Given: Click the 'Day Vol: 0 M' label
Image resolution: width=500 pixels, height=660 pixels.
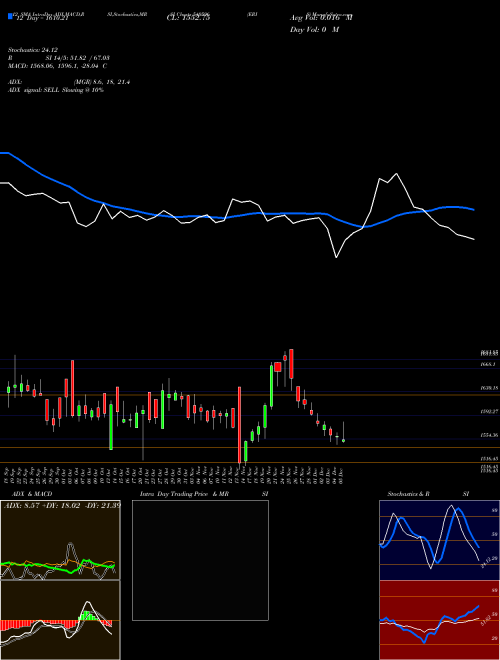Looking at the screenshot, I should [314, 30].
